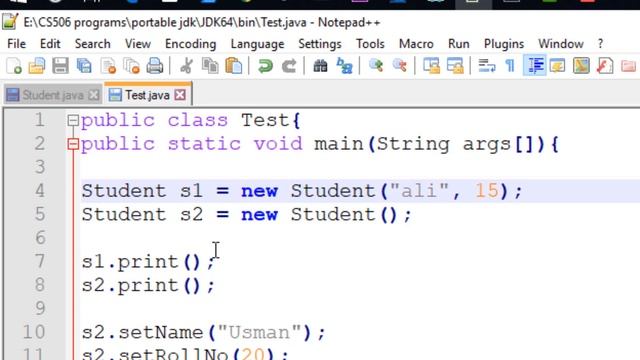The height and width of the screenshot is (360, 640).
Task: Open the Window menu
Action: [560, 44]
